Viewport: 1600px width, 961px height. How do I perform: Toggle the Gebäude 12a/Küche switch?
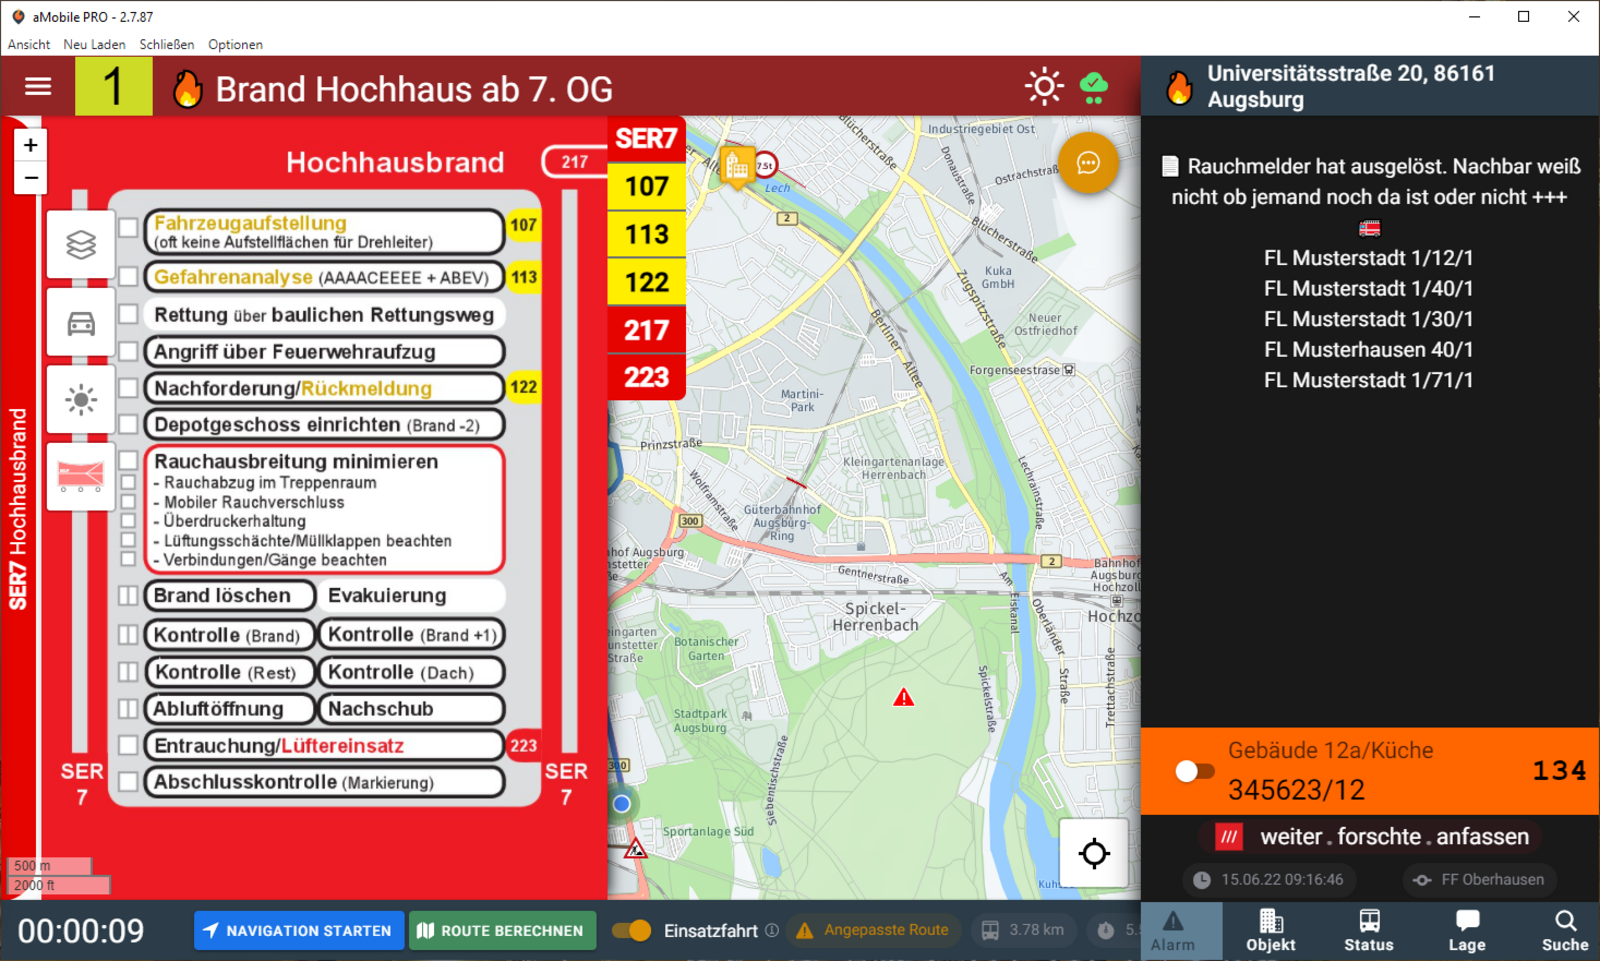pyautogui.click(x=1194, y=771)
